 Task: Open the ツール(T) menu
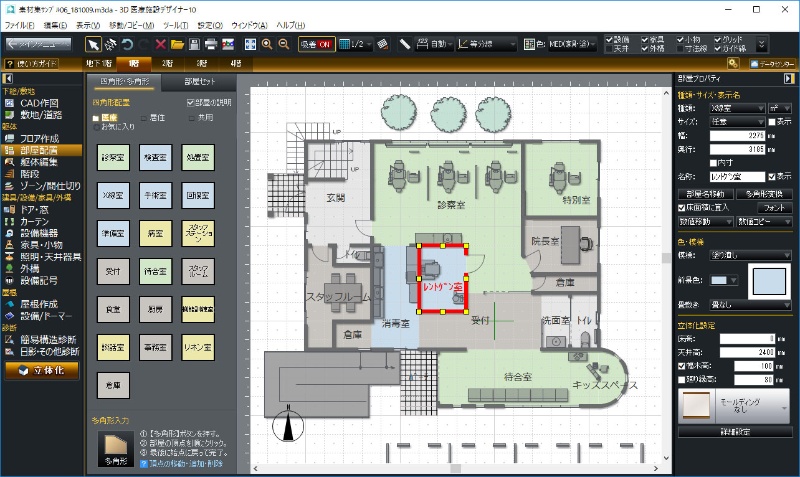point(175,23)
